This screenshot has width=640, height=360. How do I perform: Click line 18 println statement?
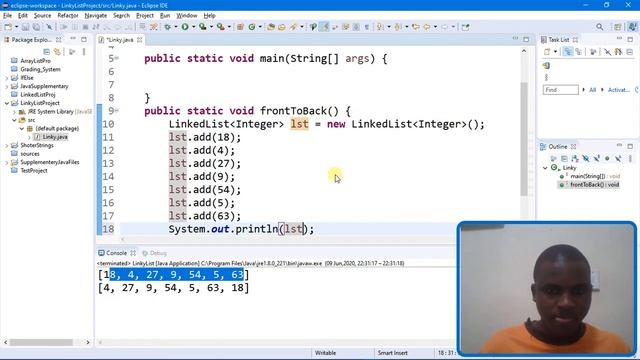pyautogui.click(x=241, y=229)
